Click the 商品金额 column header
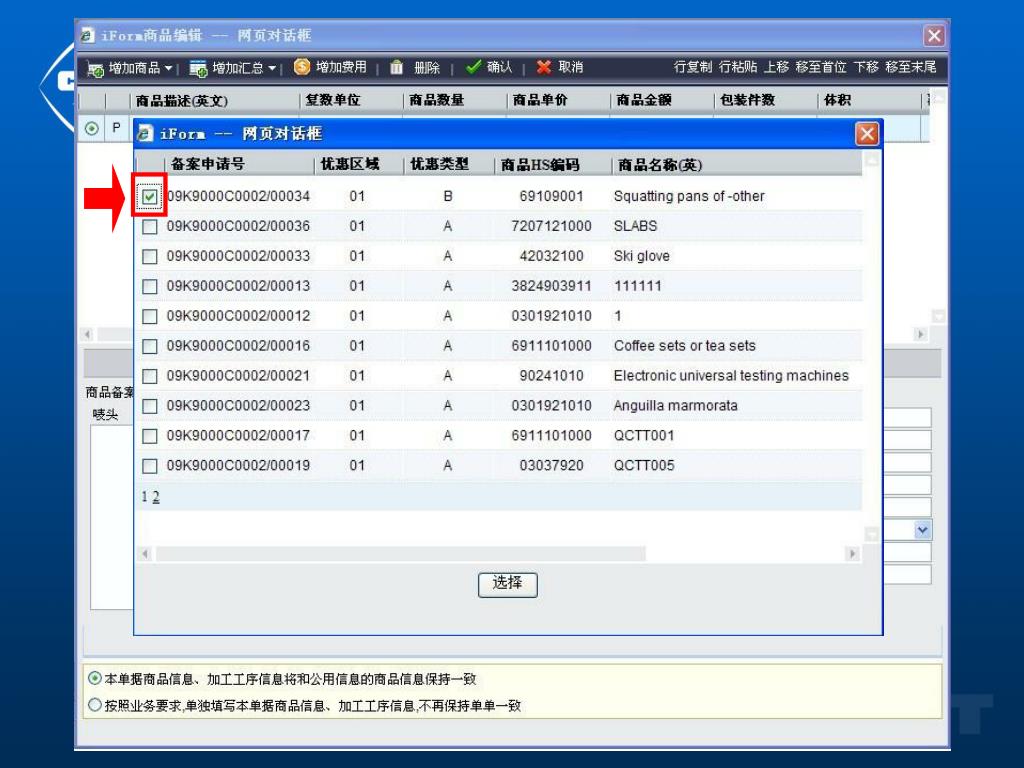Image resolution: width=1024 pixels, height=768 pixels. point(644,100)
